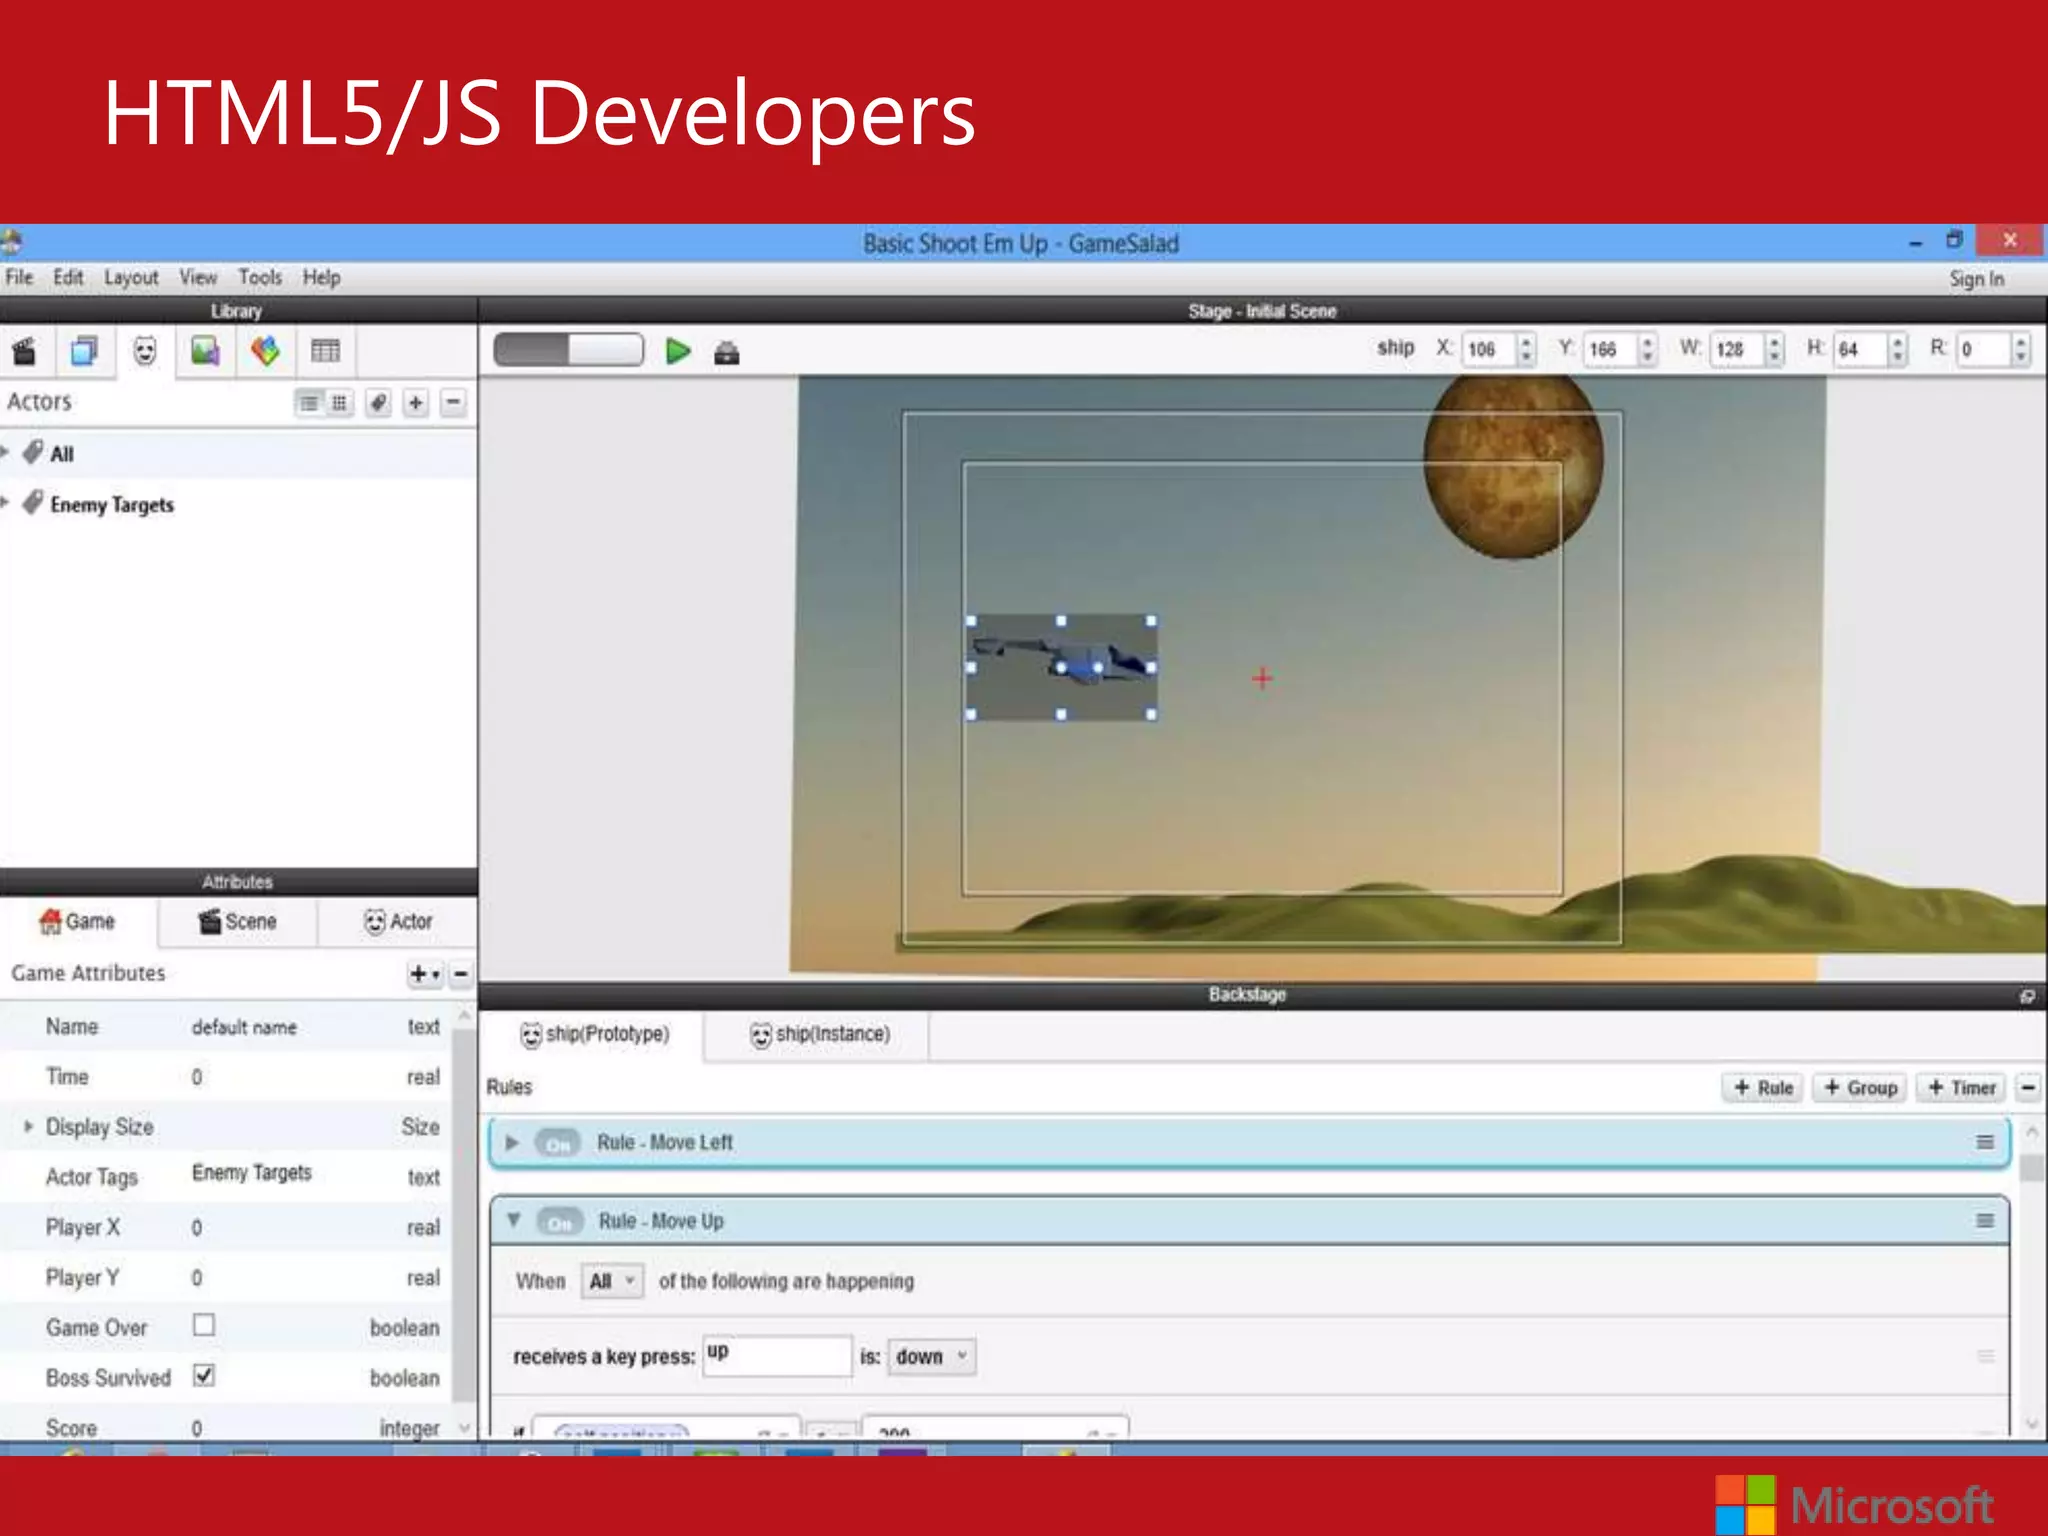
Task: Add a new Group
Action: pos(1861,1087)
